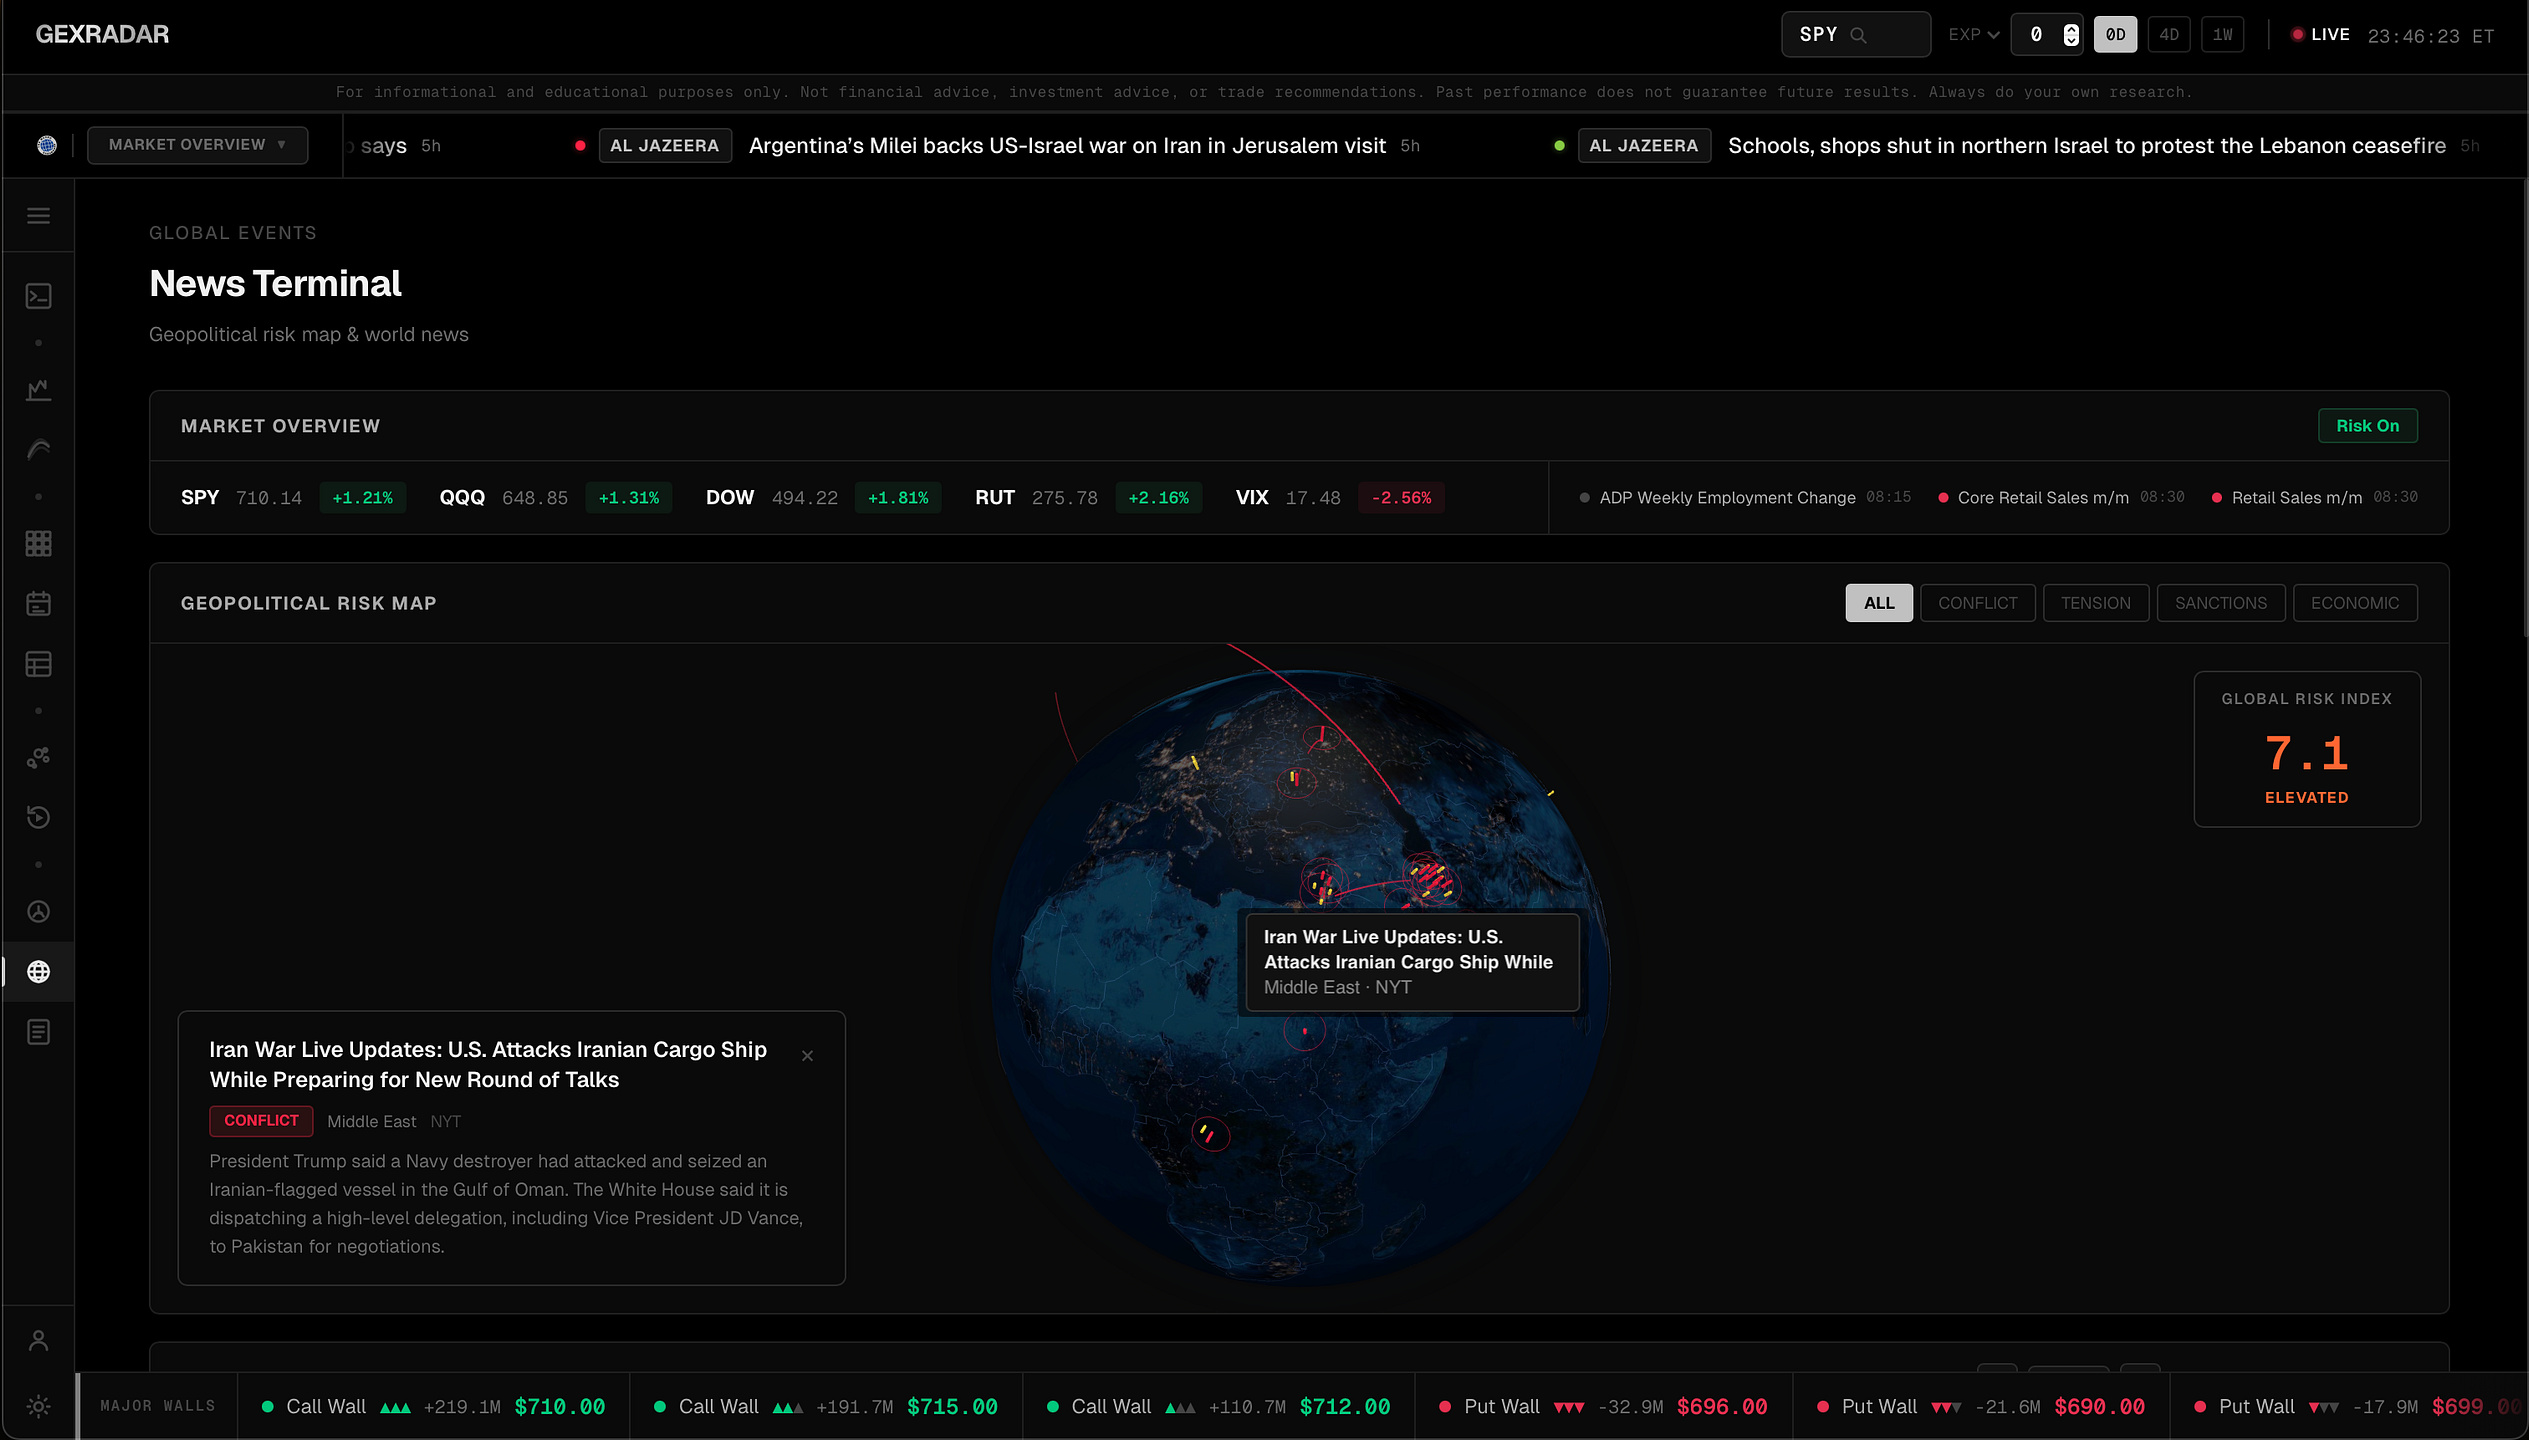Open the terminal prompt icon in the sidebar
Screen dimensions: 2529x1440
(38, 296)
